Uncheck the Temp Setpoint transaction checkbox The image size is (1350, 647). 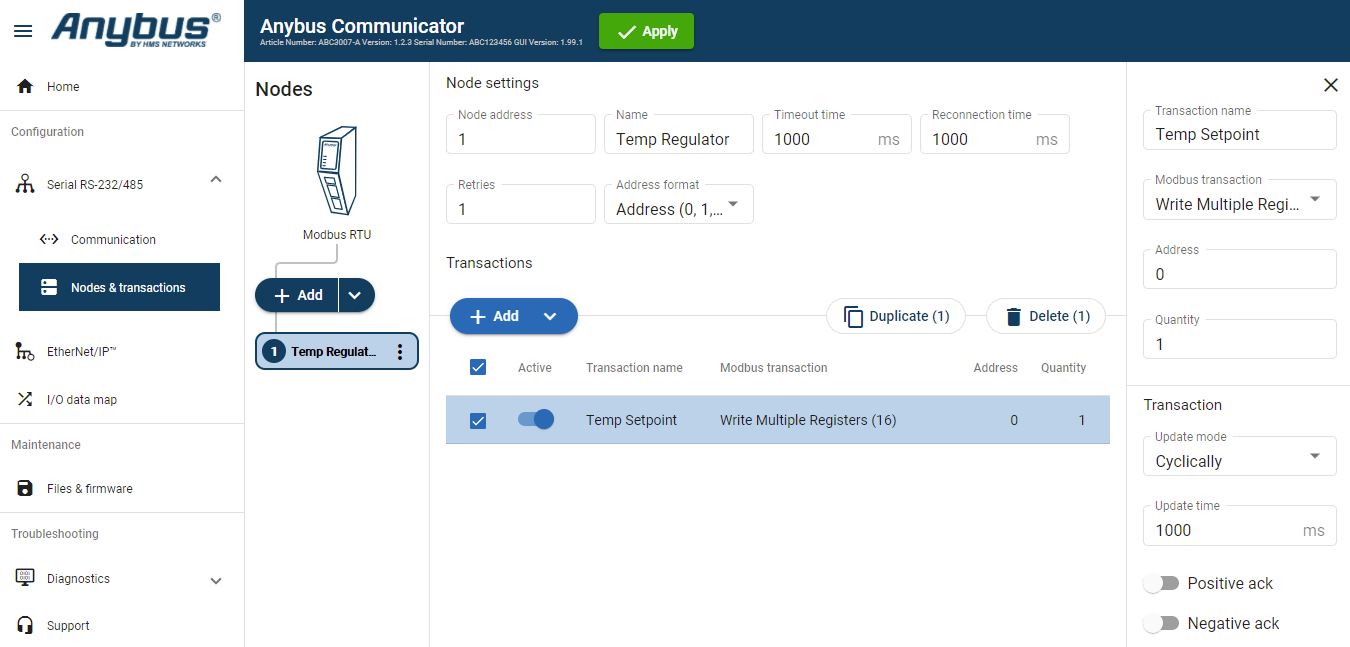(x=477, y=419)
